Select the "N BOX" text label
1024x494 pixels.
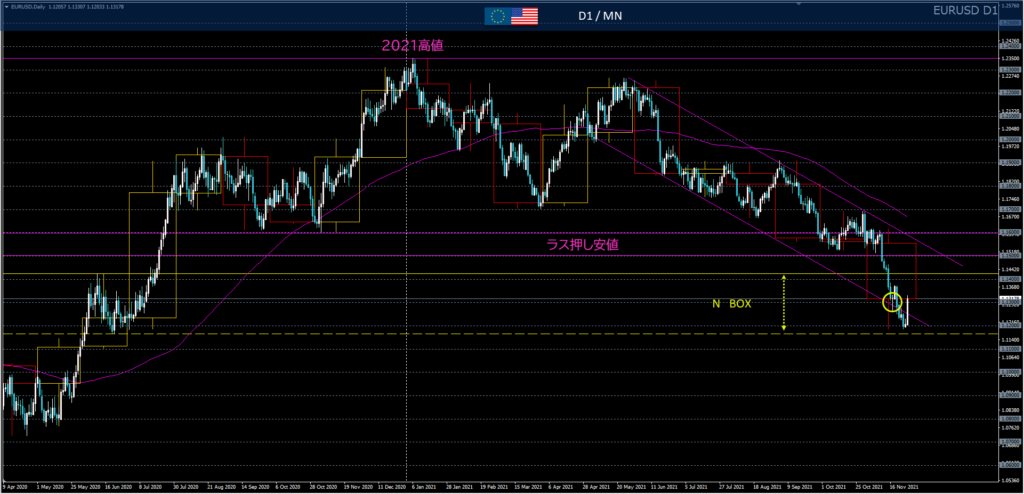click(731, 304)
